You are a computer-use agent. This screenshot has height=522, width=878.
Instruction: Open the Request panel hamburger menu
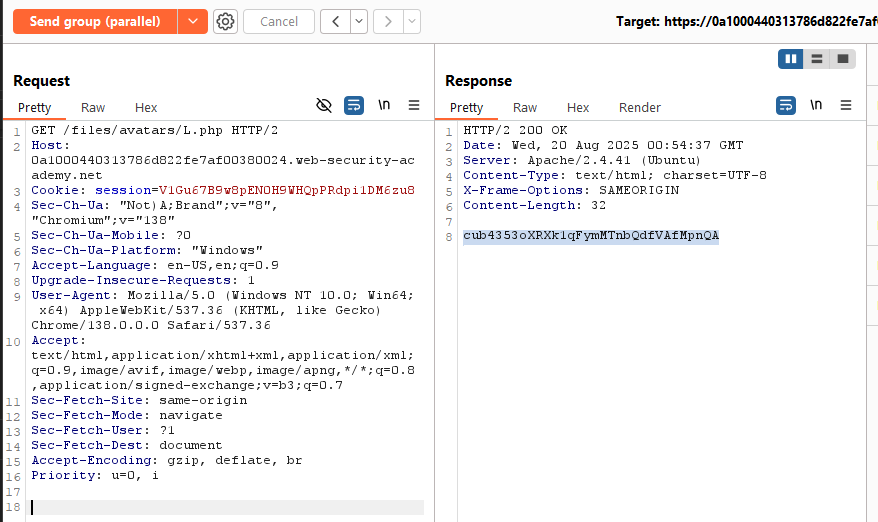[414, 105]
